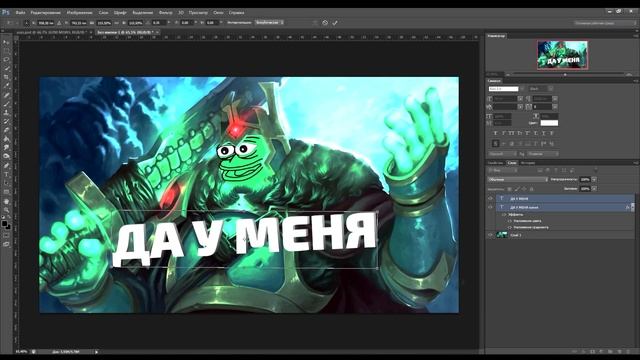Image resolution: width=640 pixels, height=360 pixels.
Task: Click the foreground color swatch
Action: click(4, 223)
